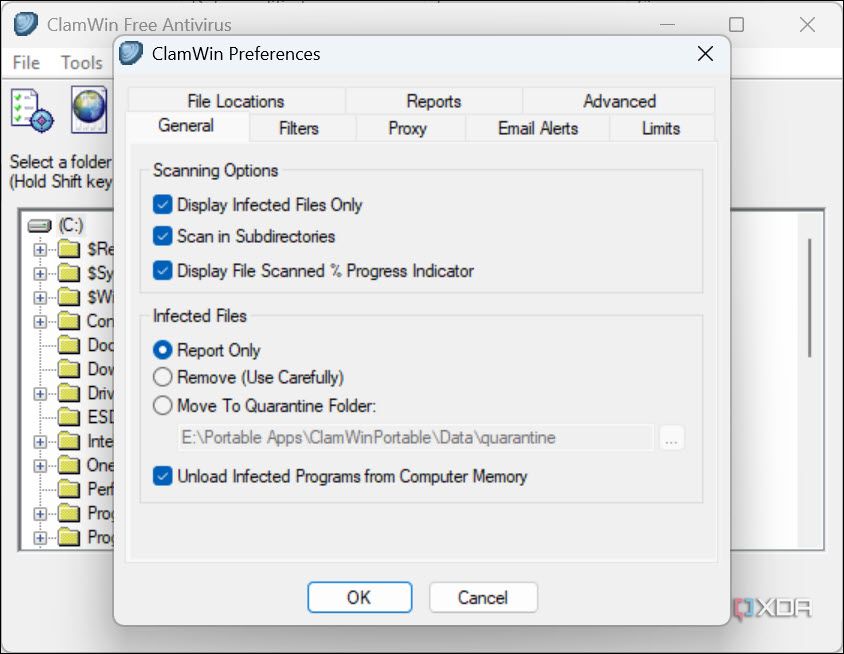The image size is (844, 654).
Task: Click Cancel to discard preferences
Action: pyautogui.click(x=483, y=597)
